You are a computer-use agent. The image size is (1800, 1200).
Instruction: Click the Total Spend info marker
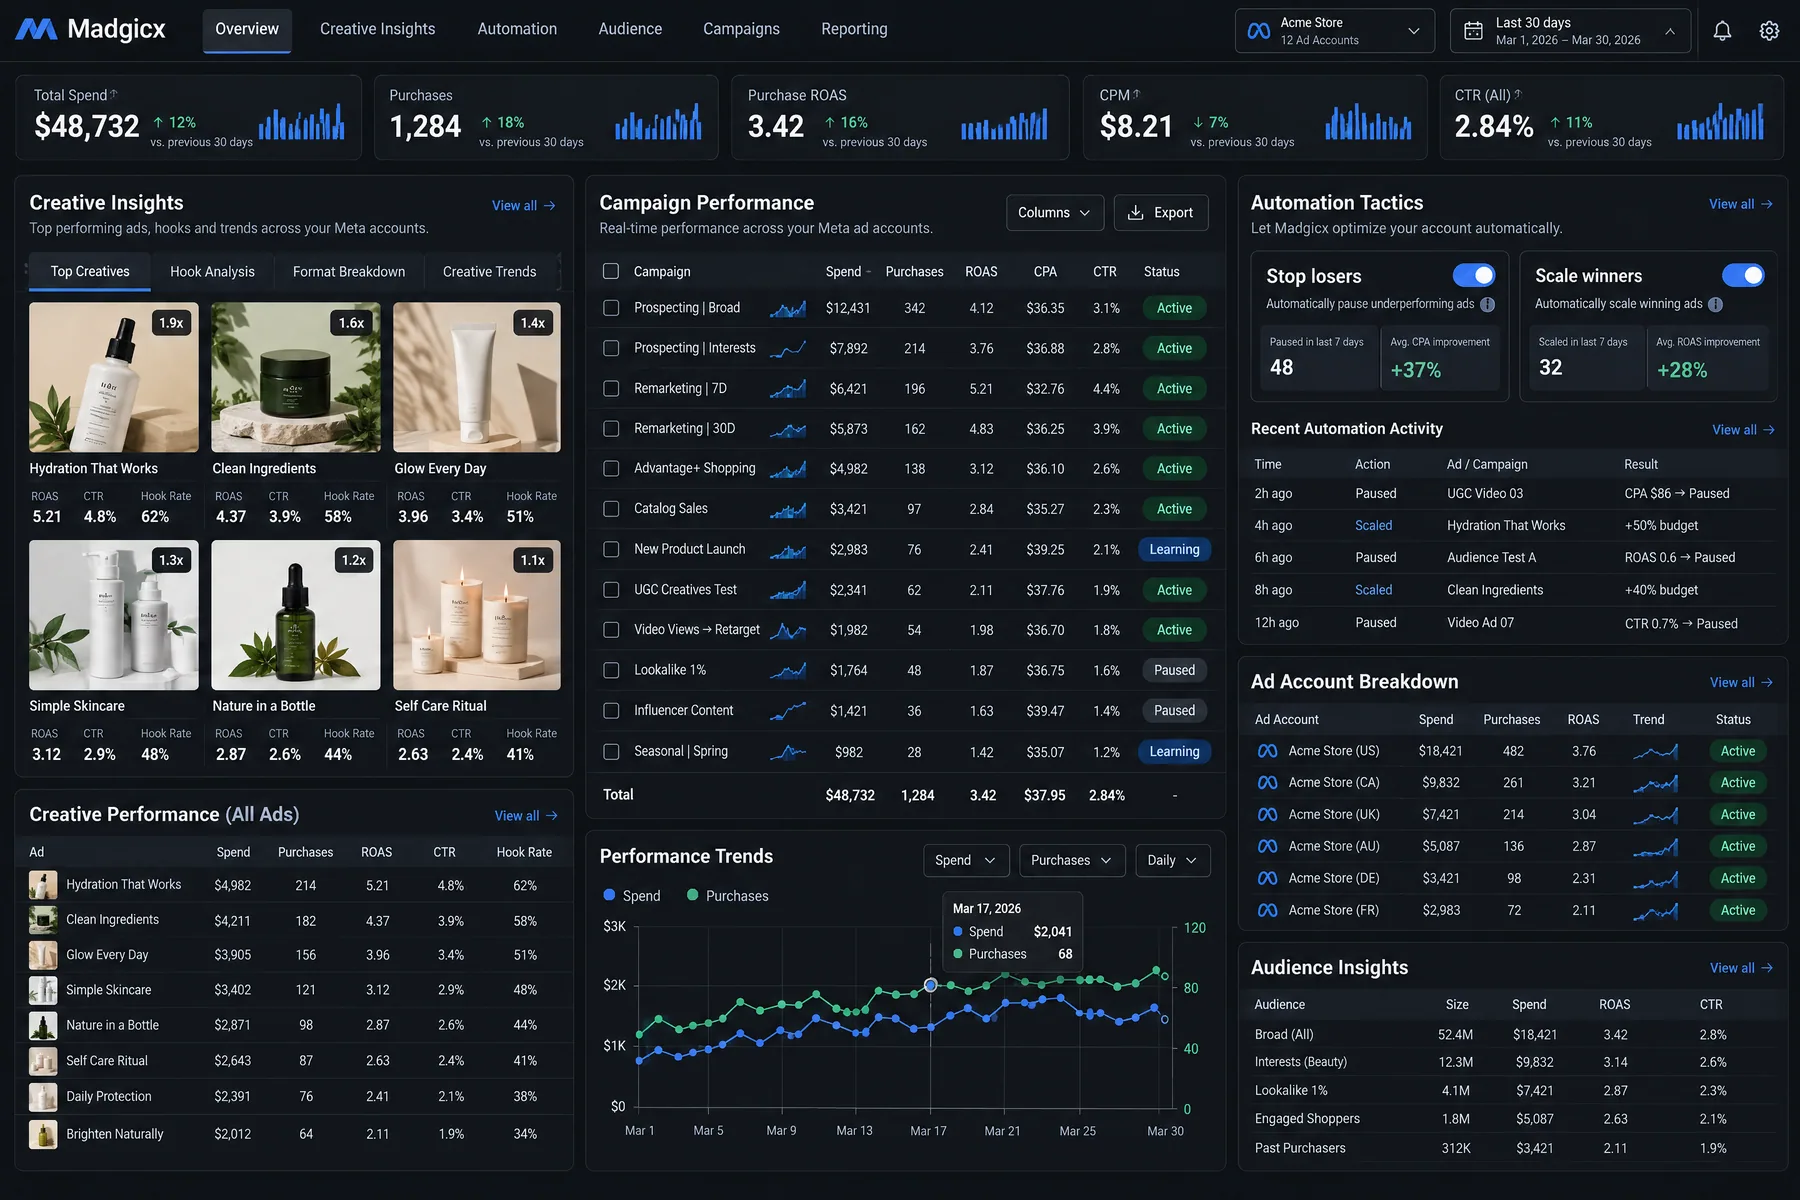coord(114,93)
